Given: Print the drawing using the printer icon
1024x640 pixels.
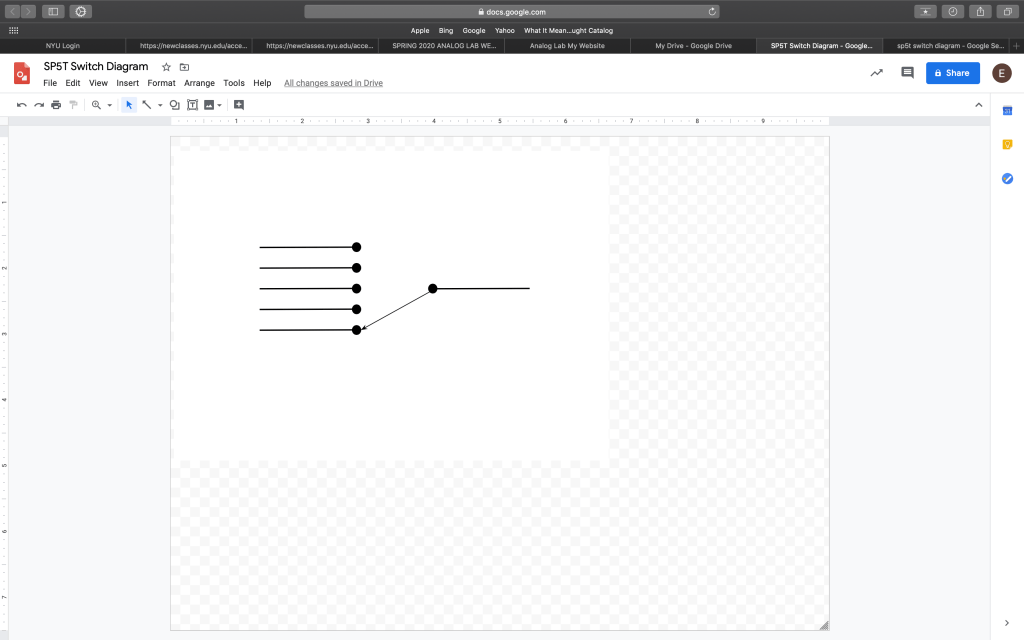Looking at the screenshot, I should (x=56, y=105).
